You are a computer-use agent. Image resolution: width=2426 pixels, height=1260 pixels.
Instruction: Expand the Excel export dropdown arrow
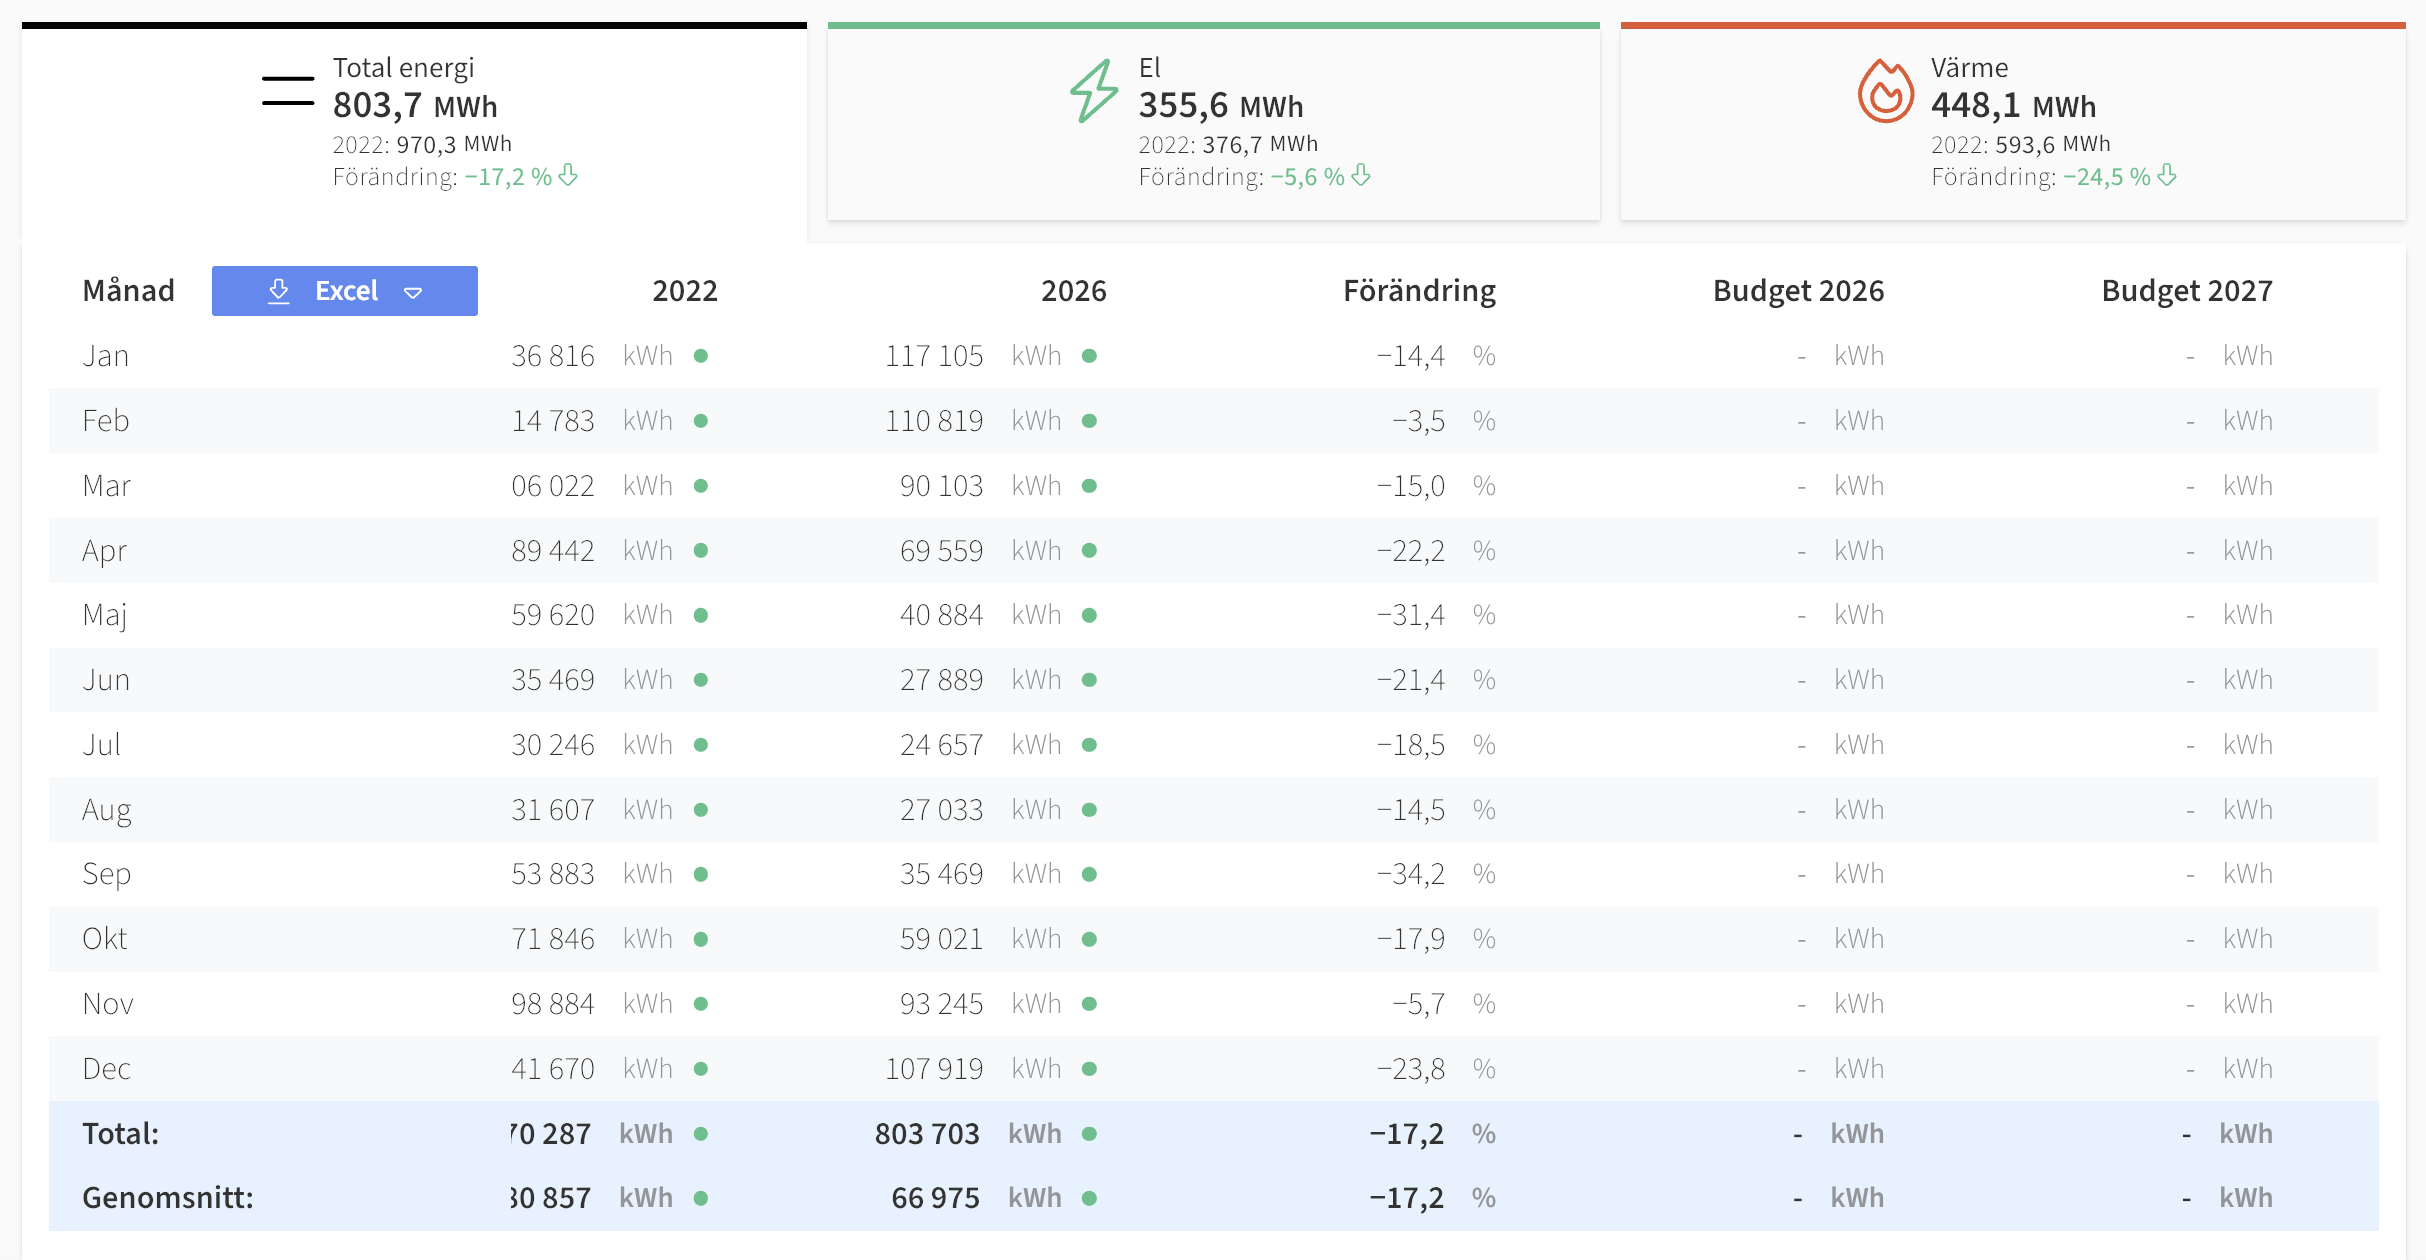pos(413,292)
